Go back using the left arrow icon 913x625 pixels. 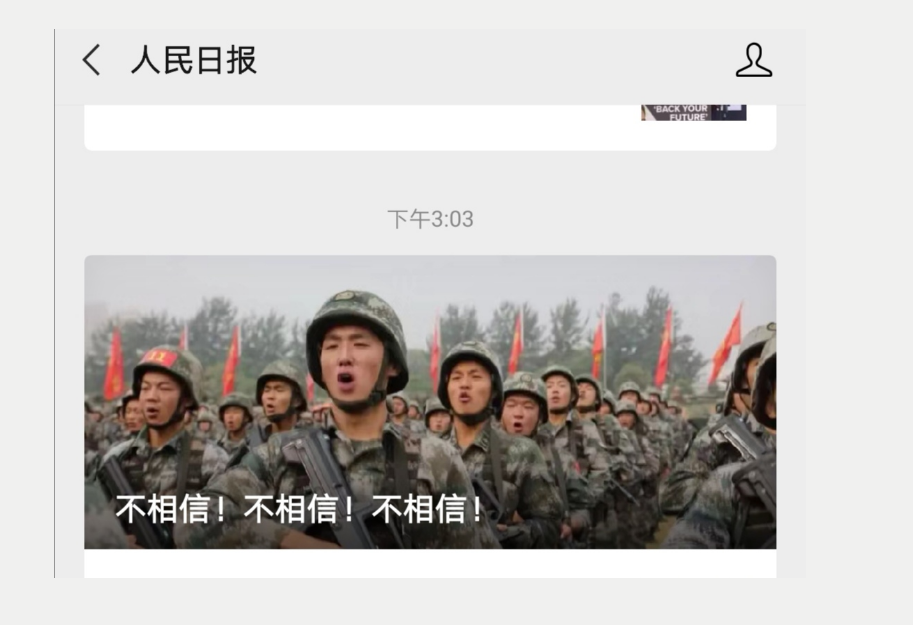(91, 59)
